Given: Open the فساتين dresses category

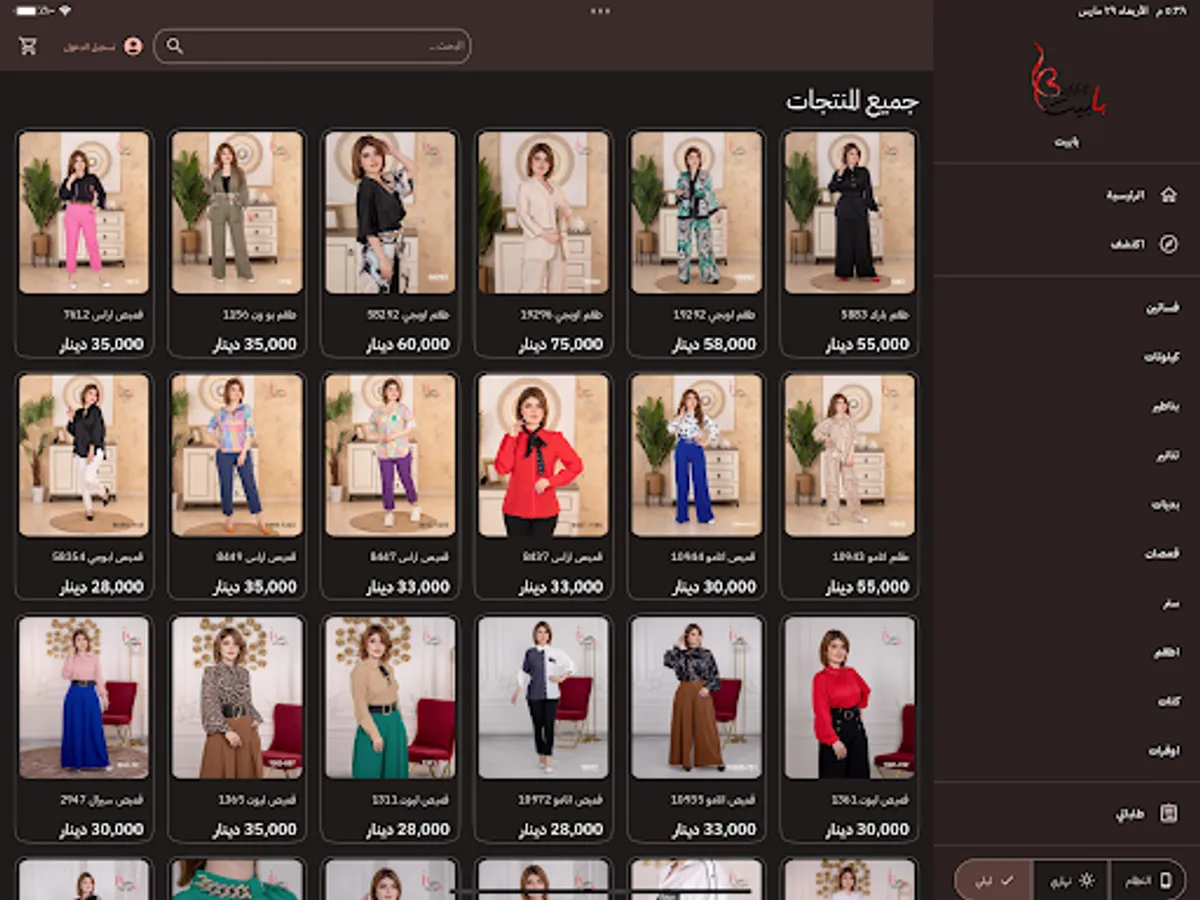Looking at the screenshot, I should click(1068, 308).
